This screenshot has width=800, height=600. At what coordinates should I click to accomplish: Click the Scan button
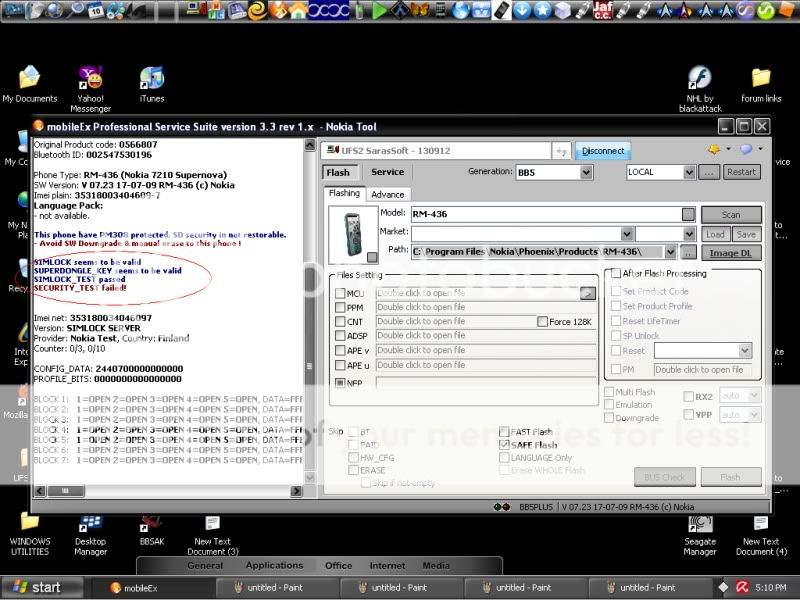tap(731, 215)
